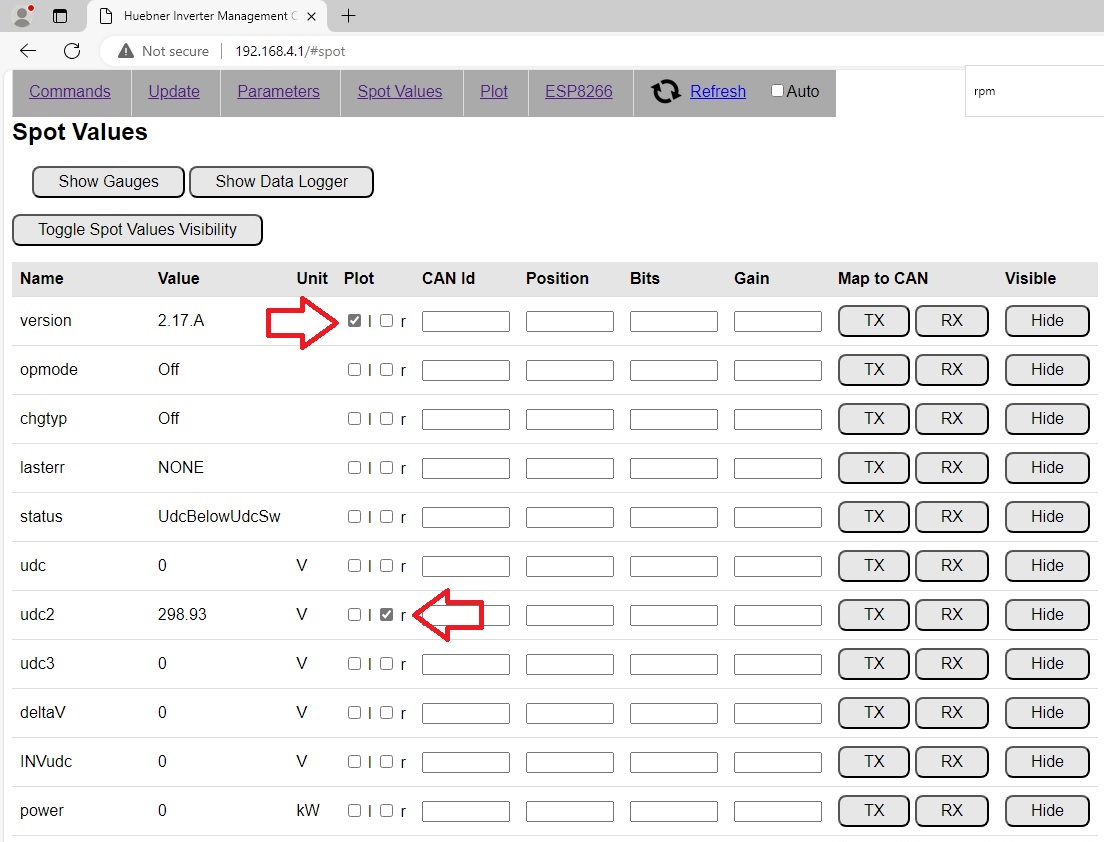The height and width of the screenshot is (842, 1104).
Task: Click the CAN Id field for version
Action: (x=465, y=321)
